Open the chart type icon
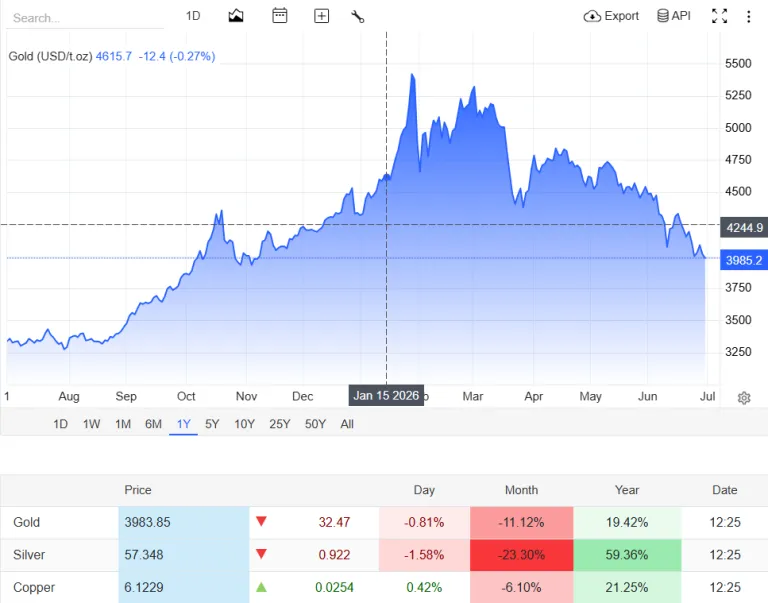 [x=236, y=16]
